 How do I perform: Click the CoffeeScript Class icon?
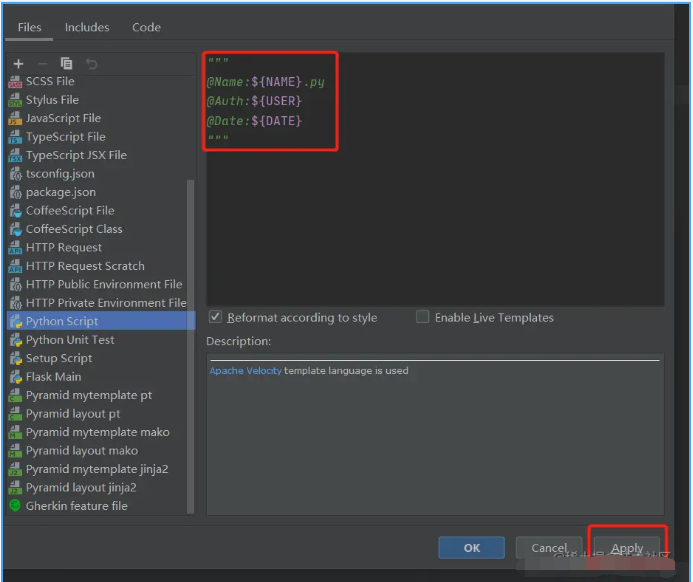(15, 229)
